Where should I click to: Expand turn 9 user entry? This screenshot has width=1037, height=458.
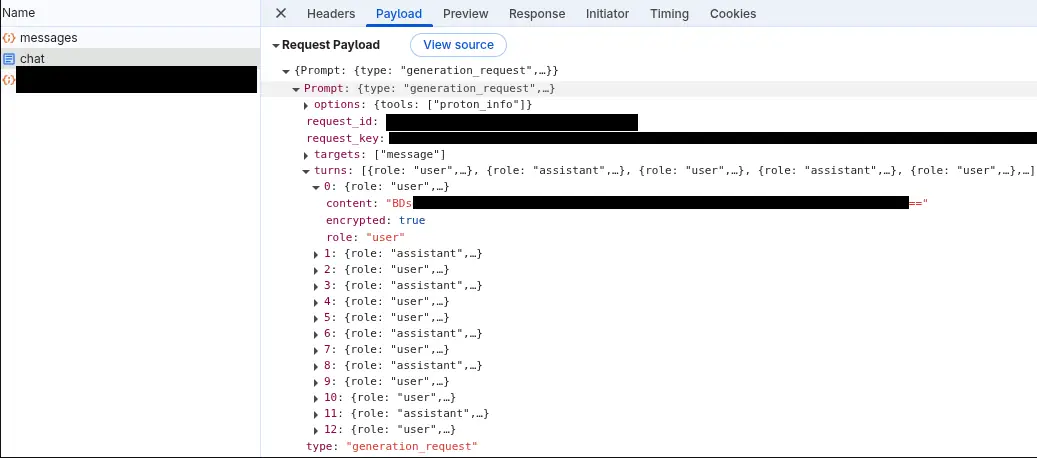click(316, 382)
